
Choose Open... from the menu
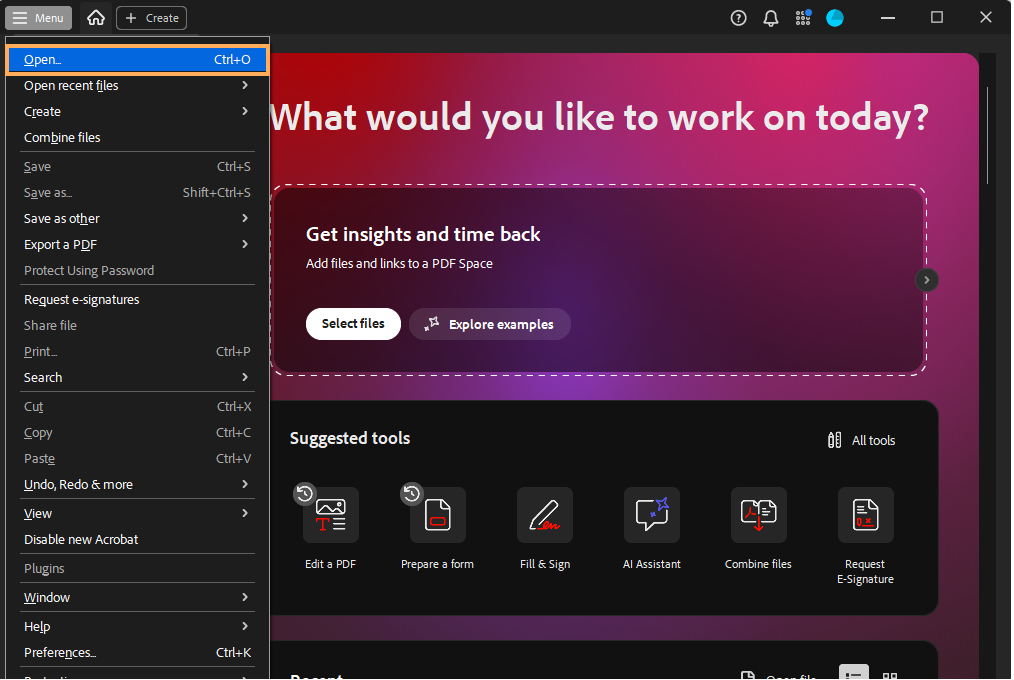click(137, 60)
